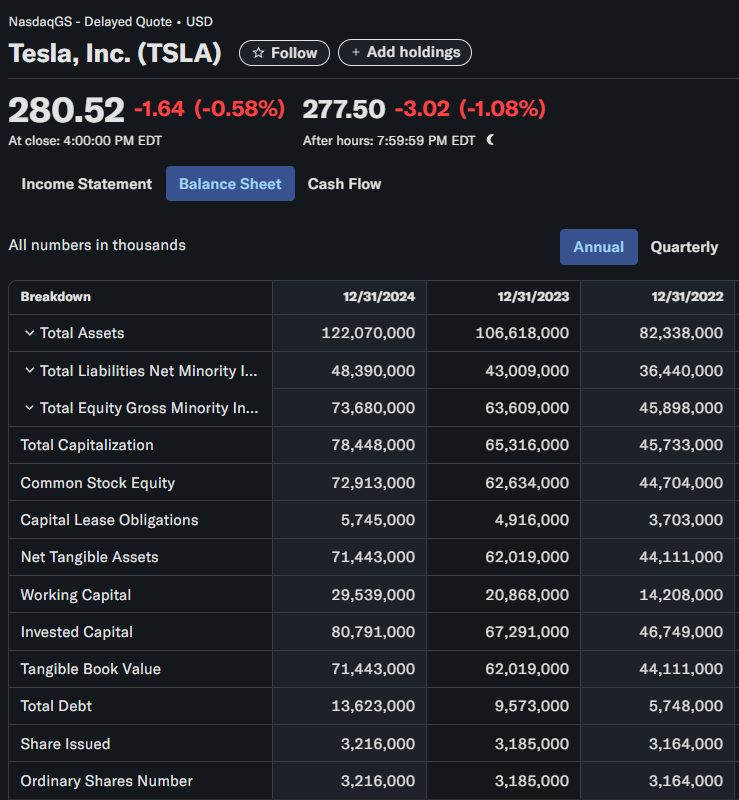The image size is (739, 800).
Task: Click Total Capitalization row label
Action: pos(87,445)
